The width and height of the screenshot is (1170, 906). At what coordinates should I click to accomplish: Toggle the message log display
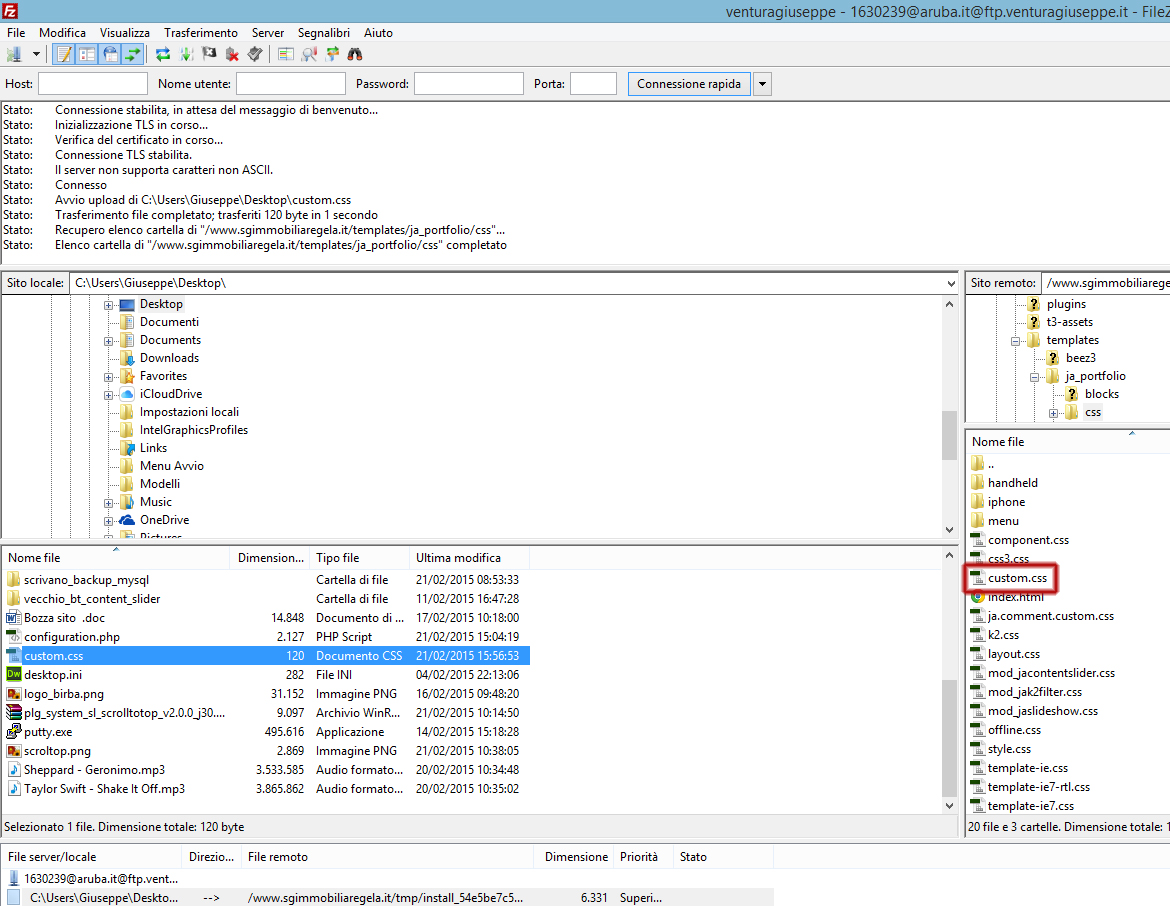tap(64, 54)
